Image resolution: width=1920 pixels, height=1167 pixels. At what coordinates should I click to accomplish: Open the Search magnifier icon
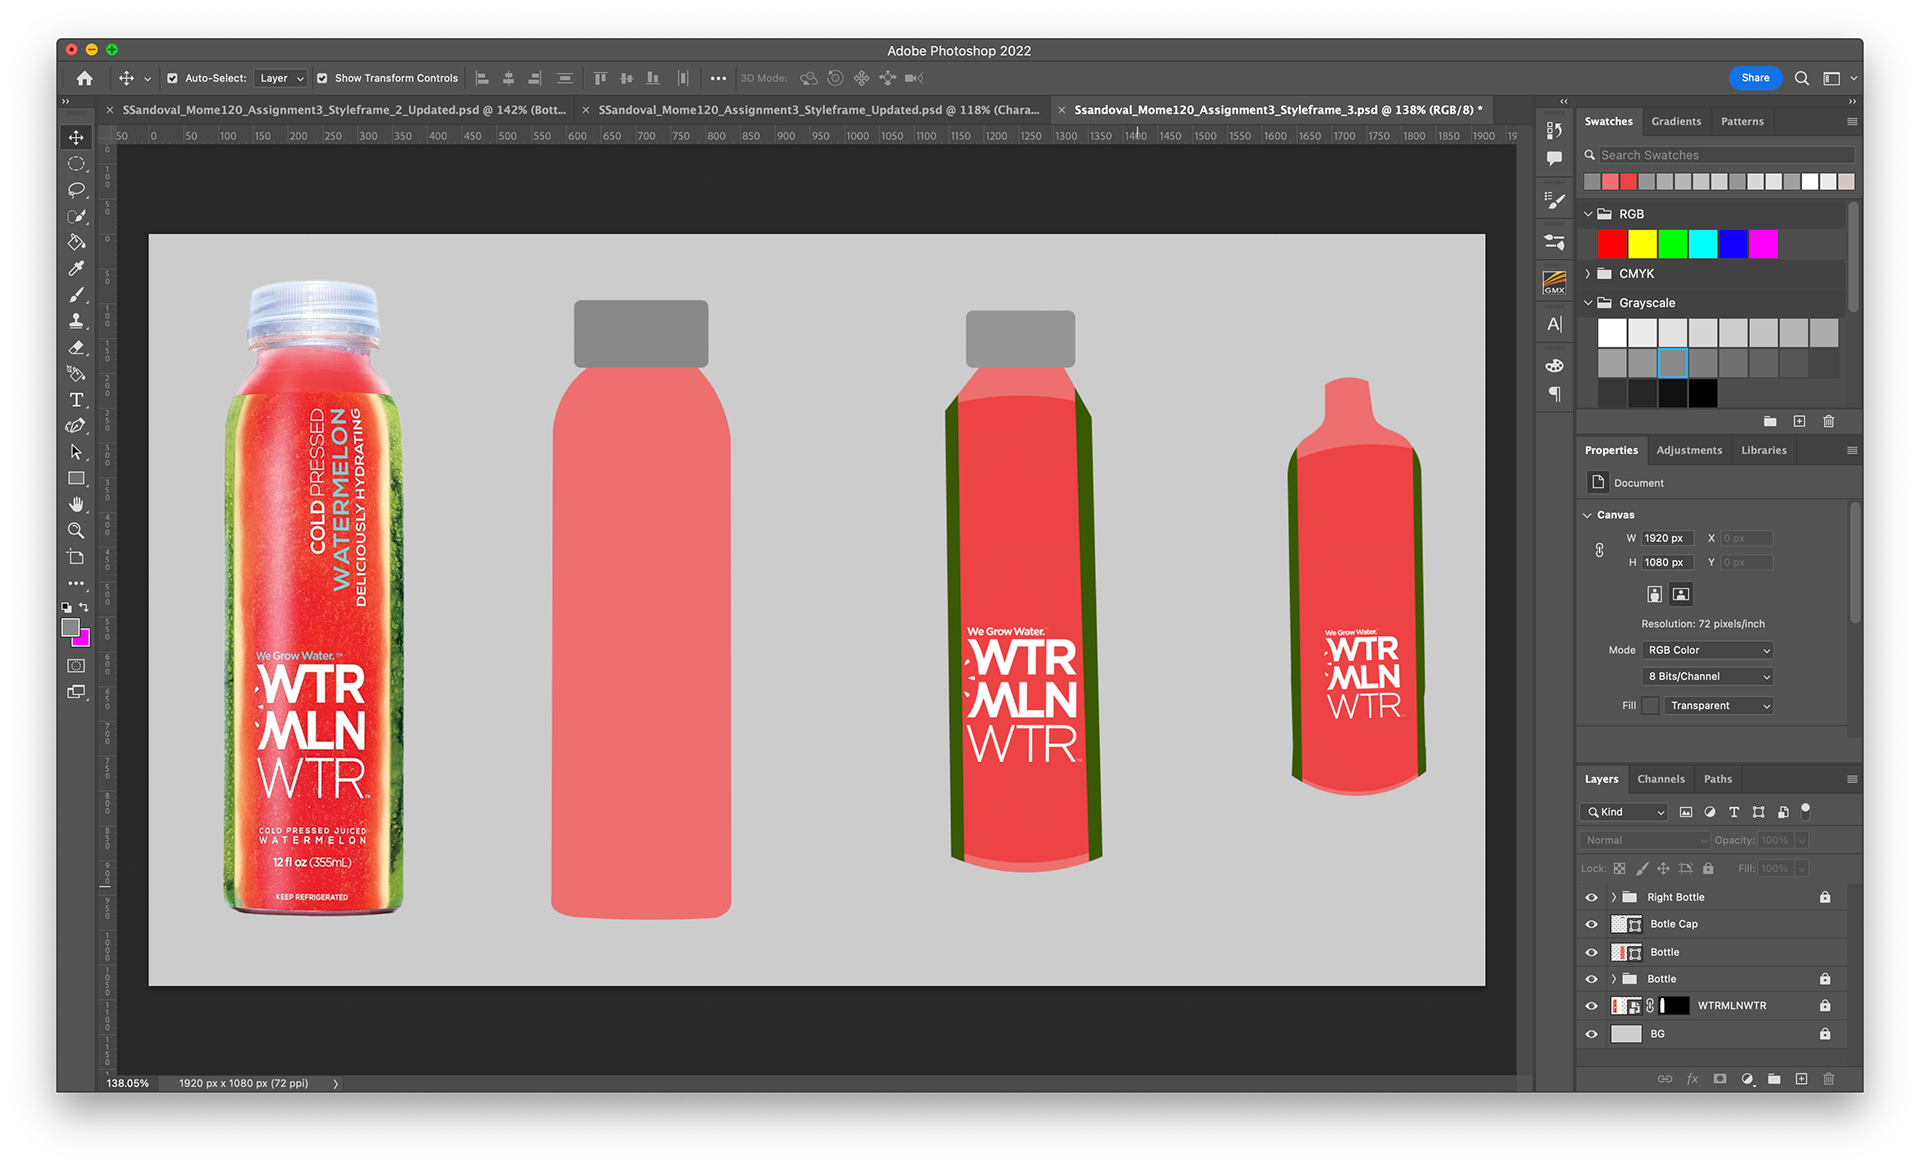click(1801, 78)
